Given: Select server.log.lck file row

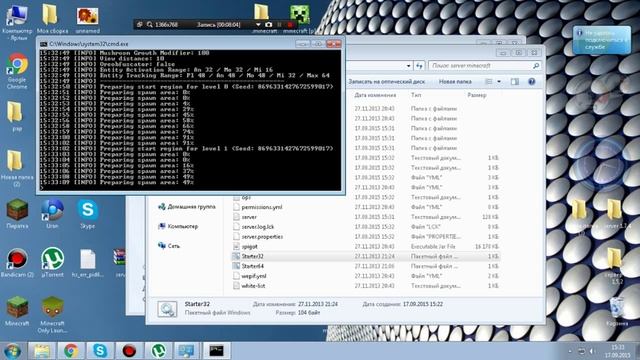Looking at the screenshot, I should click(366, 227).
